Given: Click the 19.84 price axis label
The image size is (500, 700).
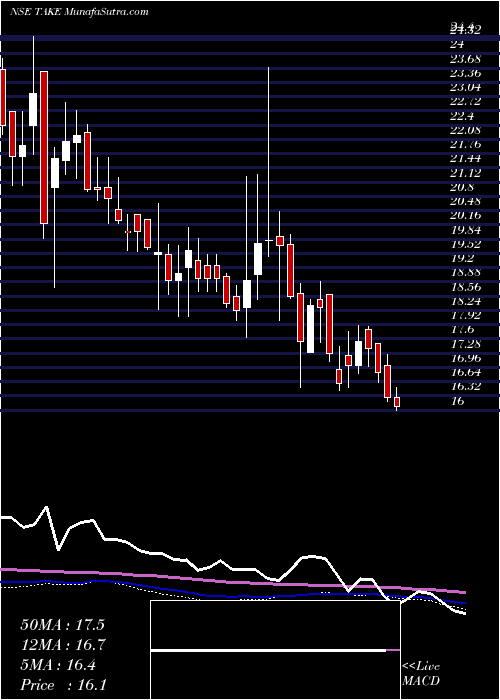Looking at the screenshot, I should [x=465, y=230].
